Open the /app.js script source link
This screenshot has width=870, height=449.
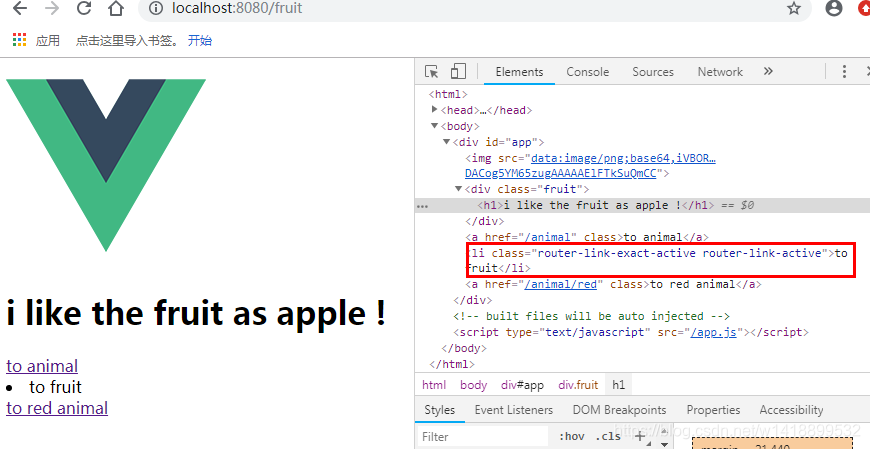point(713,332)
